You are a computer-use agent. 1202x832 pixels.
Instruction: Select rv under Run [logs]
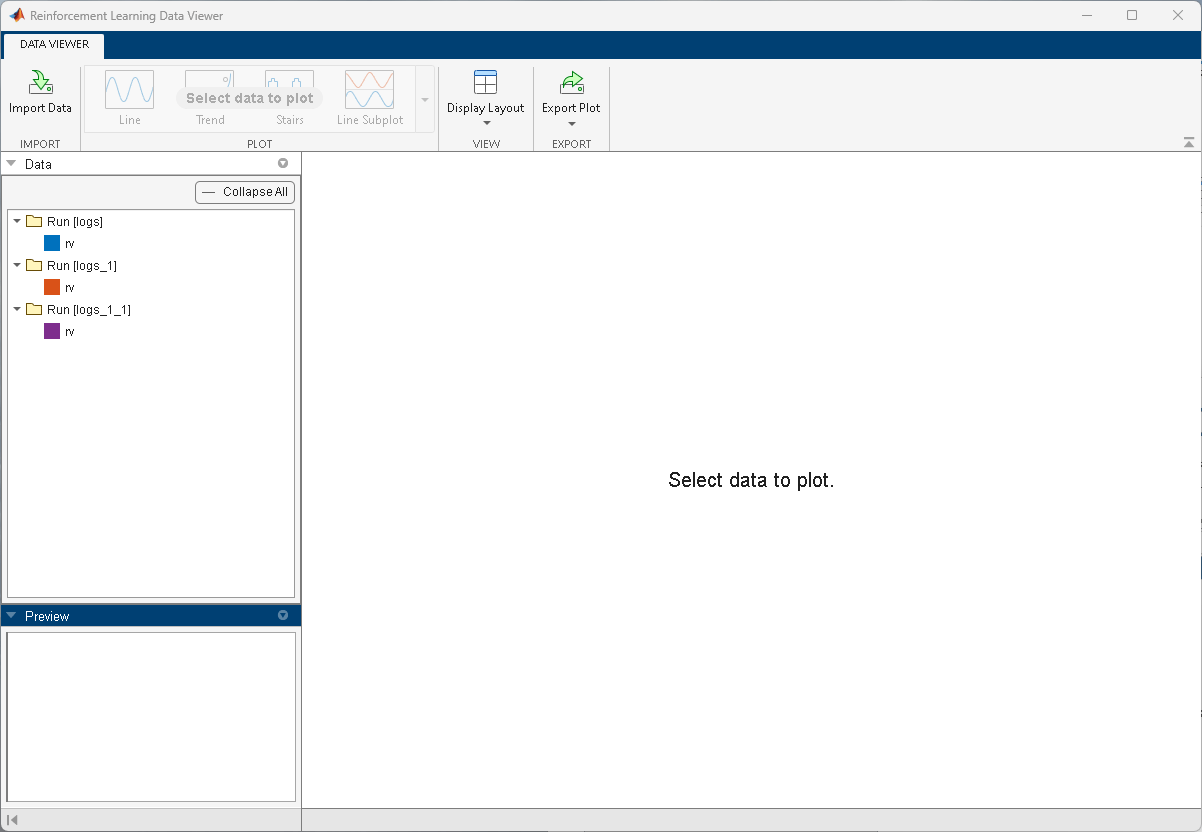pos(70,243)
